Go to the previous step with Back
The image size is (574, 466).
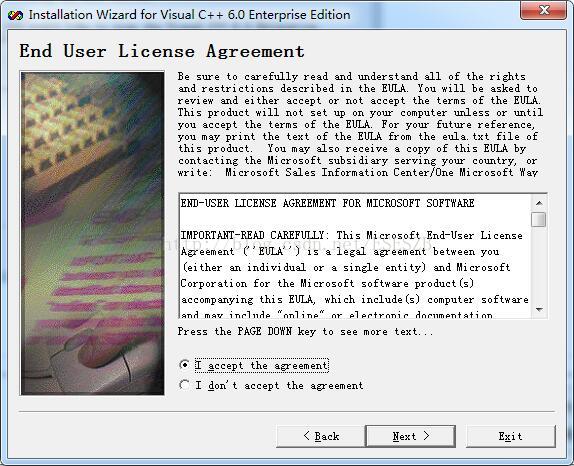coord(321,436)
